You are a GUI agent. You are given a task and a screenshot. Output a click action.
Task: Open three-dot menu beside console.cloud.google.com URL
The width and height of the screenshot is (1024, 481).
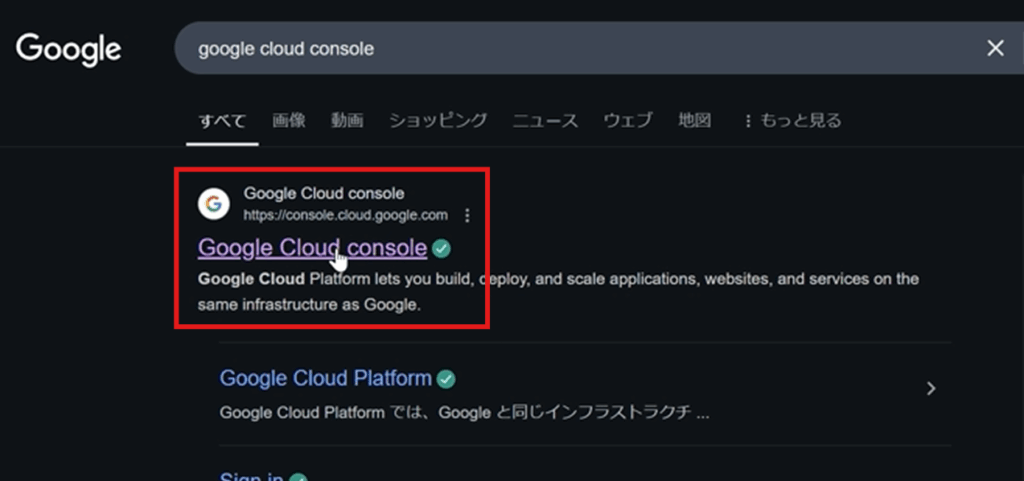point(467,215)
